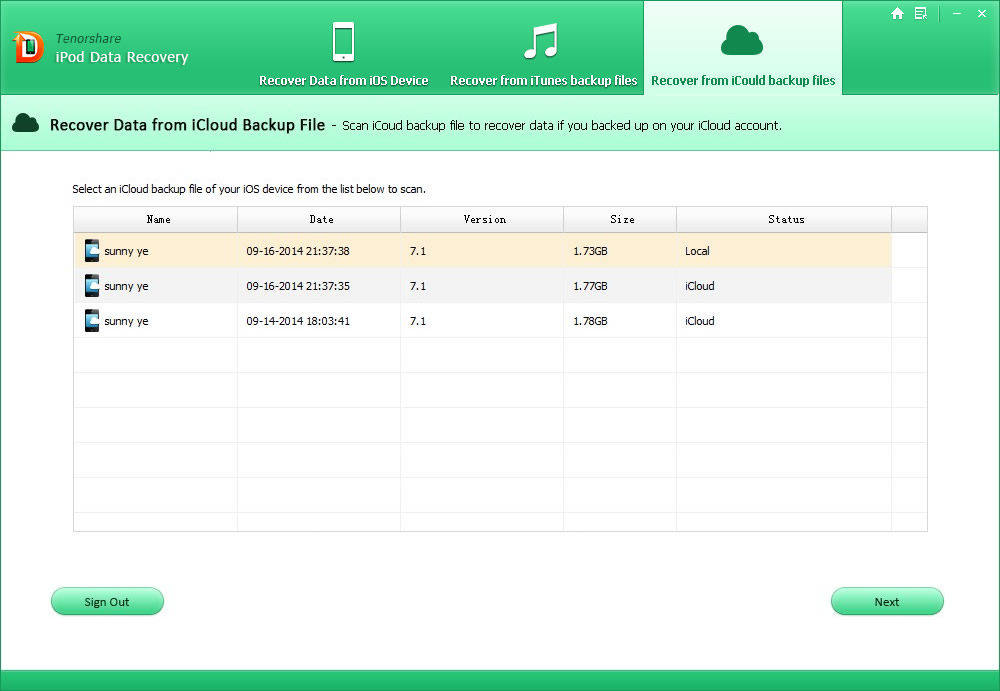This screenshot has width=1000, height=691.
Task: Select date 09-16-2014 21:37:35
Action: [298, 286]
